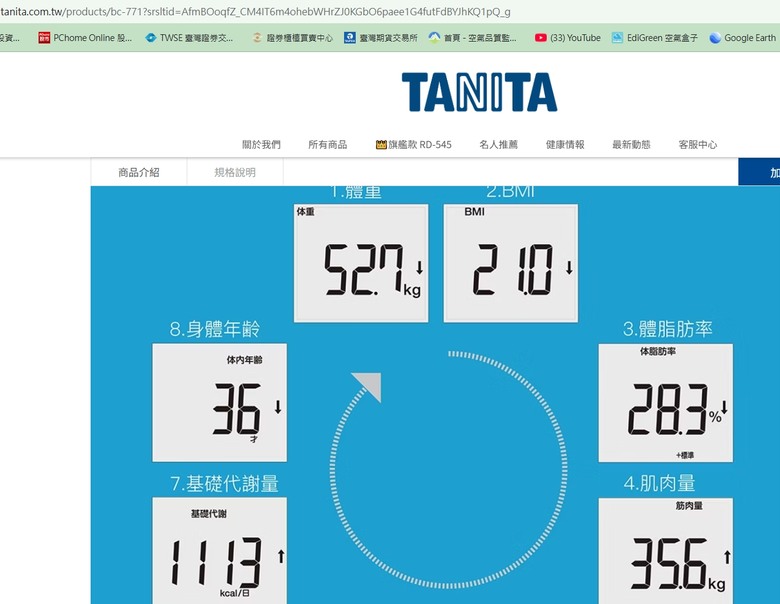The width and height of the screenshot is (780, 604).
Task: Open the 旗艦款 RD-545 menu item
Action: coord(413,145)
